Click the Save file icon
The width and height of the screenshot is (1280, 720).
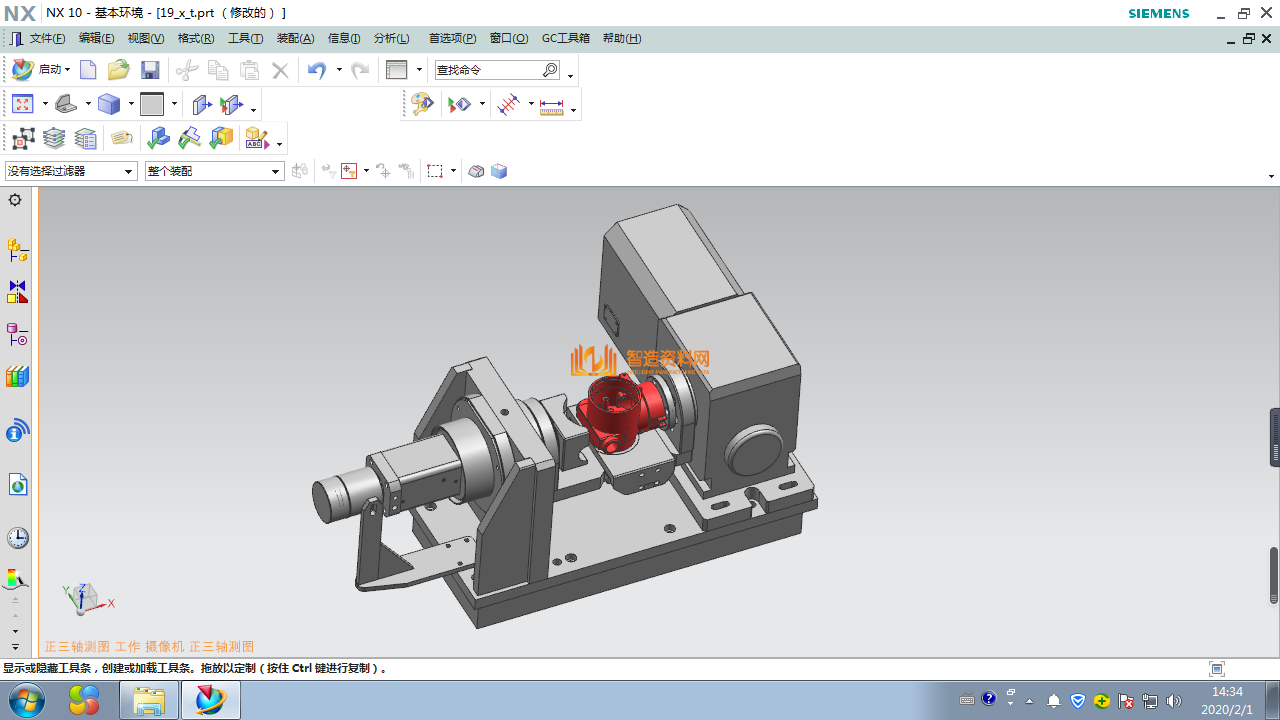[150, 70]
